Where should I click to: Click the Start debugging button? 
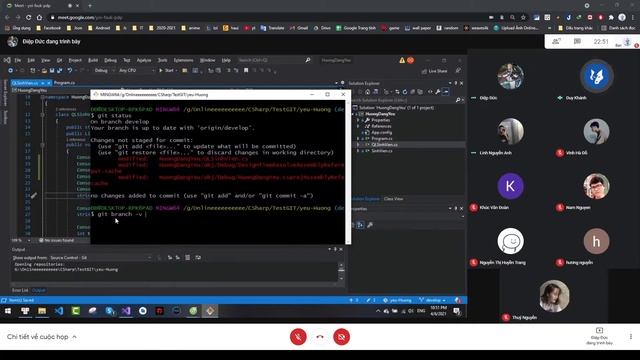(x=167, y=71)
